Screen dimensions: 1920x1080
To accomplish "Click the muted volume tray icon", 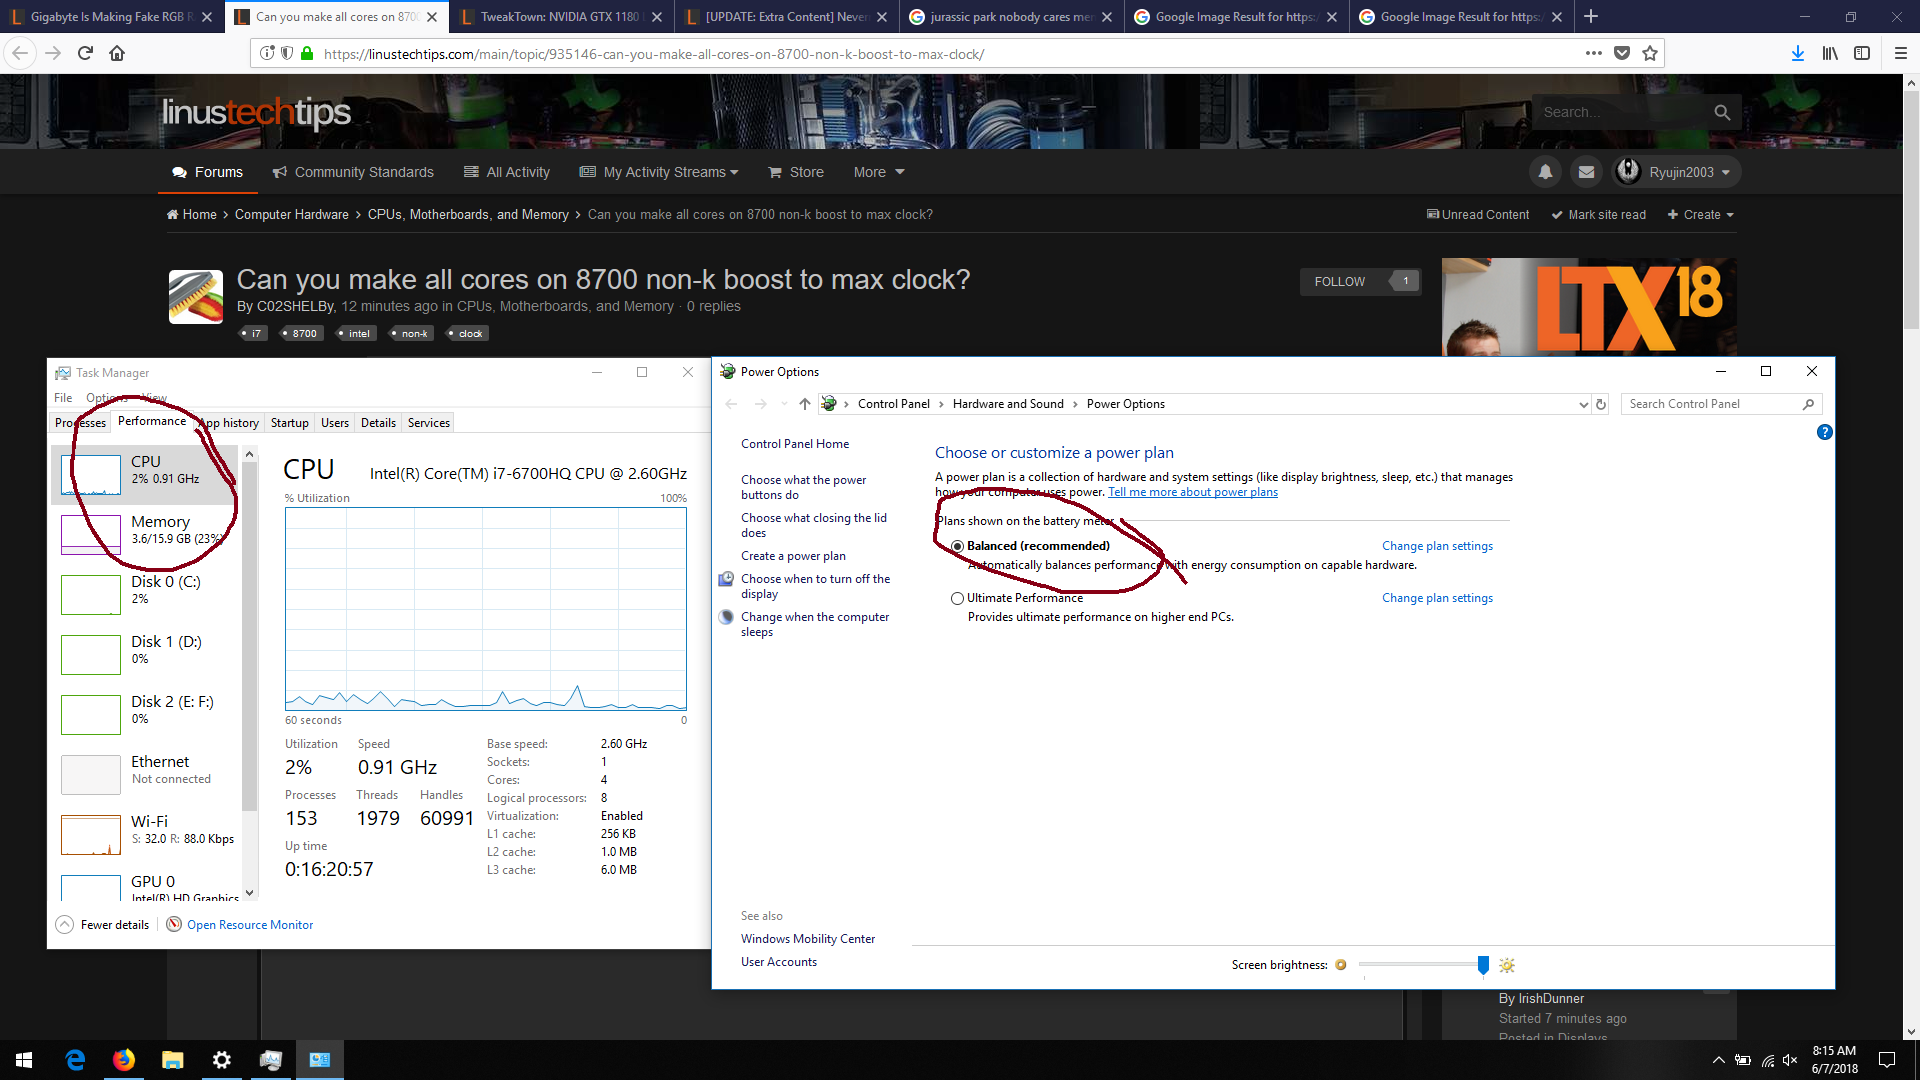I will coord(1790,1060).
